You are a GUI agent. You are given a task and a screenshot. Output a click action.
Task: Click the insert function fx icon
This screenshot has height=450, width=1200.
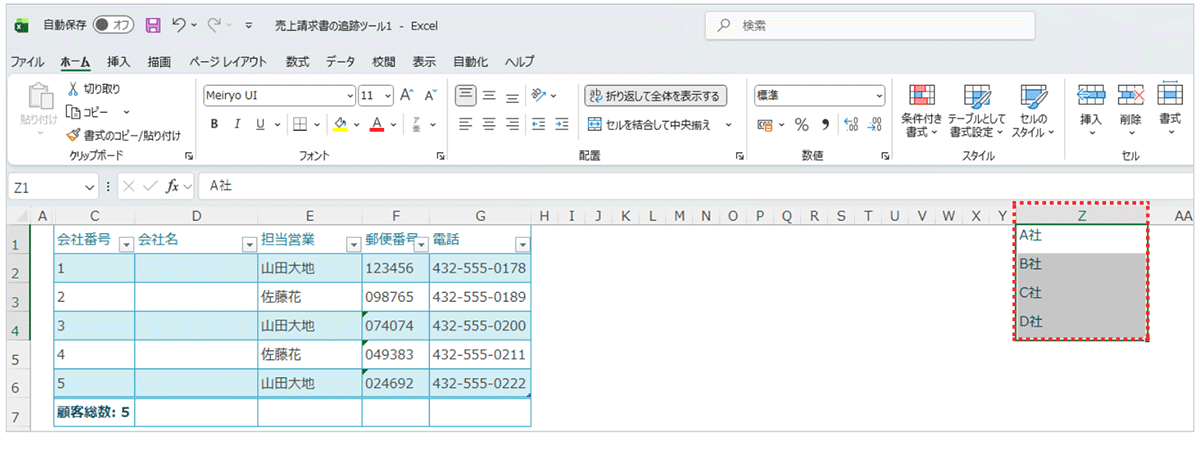pyautogui.click(x=173, y=186)
